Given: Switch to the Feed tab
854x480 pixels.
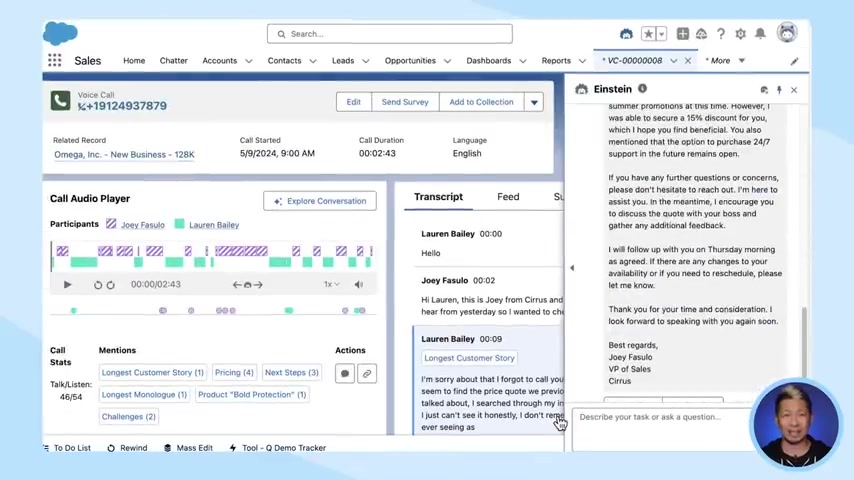Looking at the screenshot, I should coord(508,197).
